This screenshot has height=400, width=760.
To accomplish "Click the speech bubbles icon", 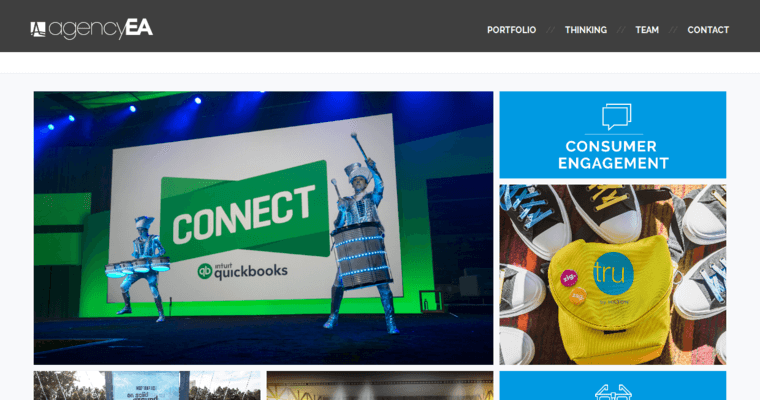I will click(617, 116).
